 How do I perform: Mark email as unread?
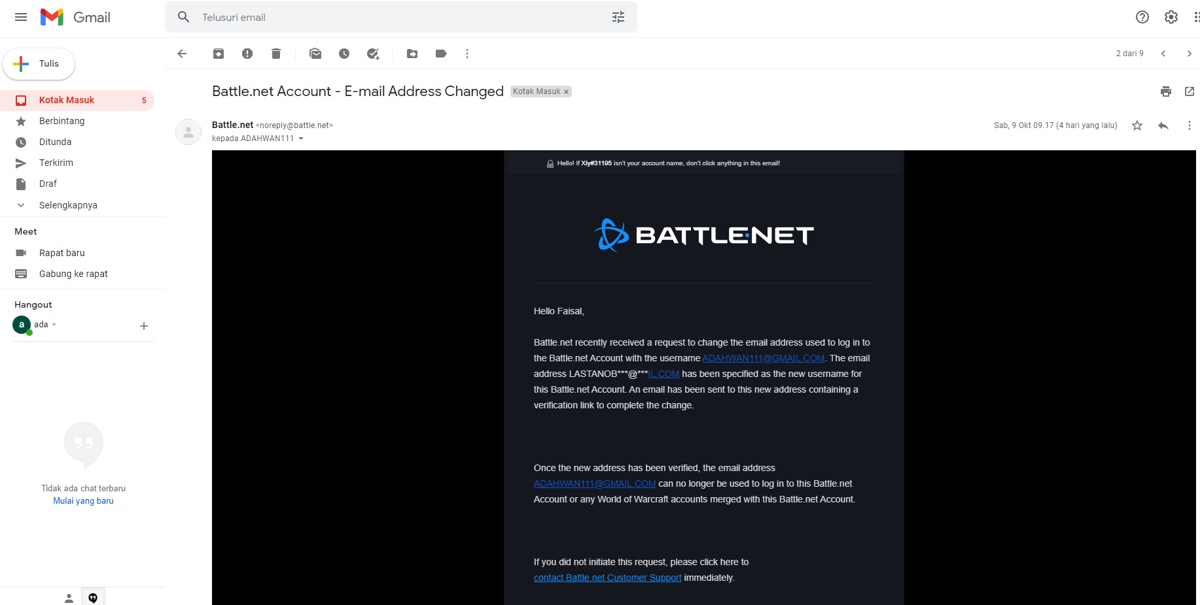315,54
